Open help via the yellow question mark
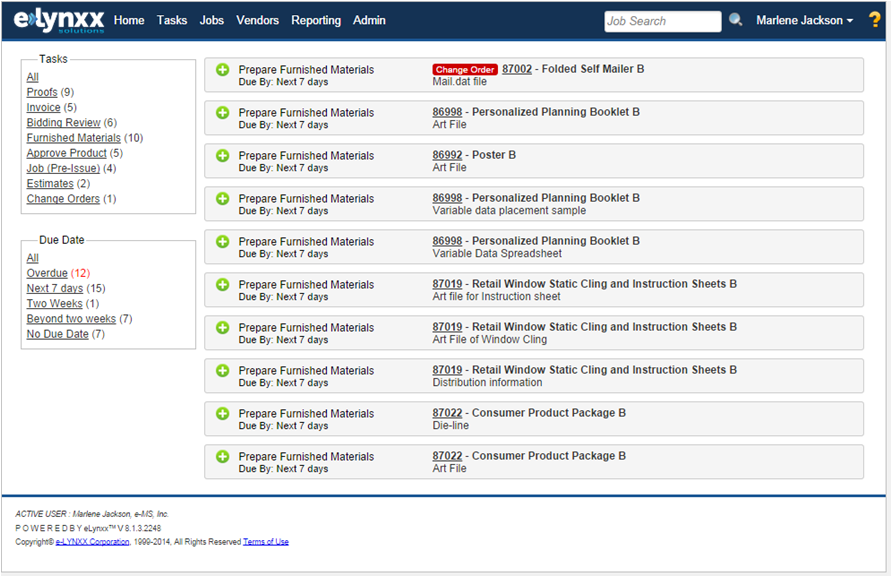 coord(874,20)
